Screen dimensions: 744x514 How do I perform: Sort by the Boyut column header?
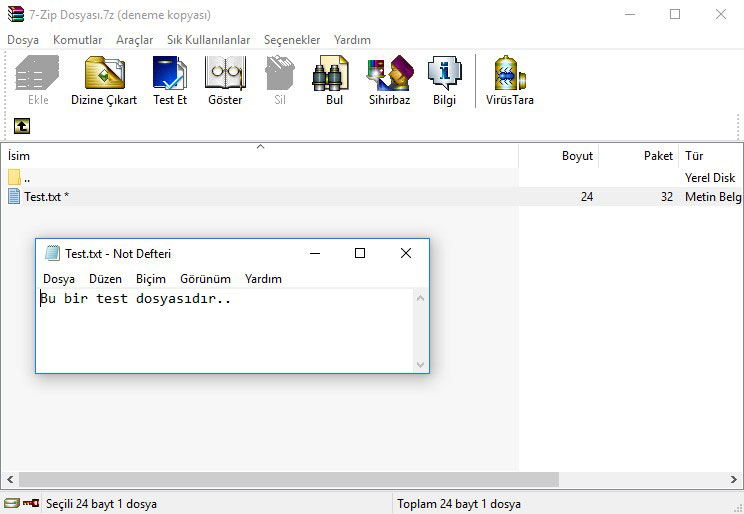tap(558, 156)
